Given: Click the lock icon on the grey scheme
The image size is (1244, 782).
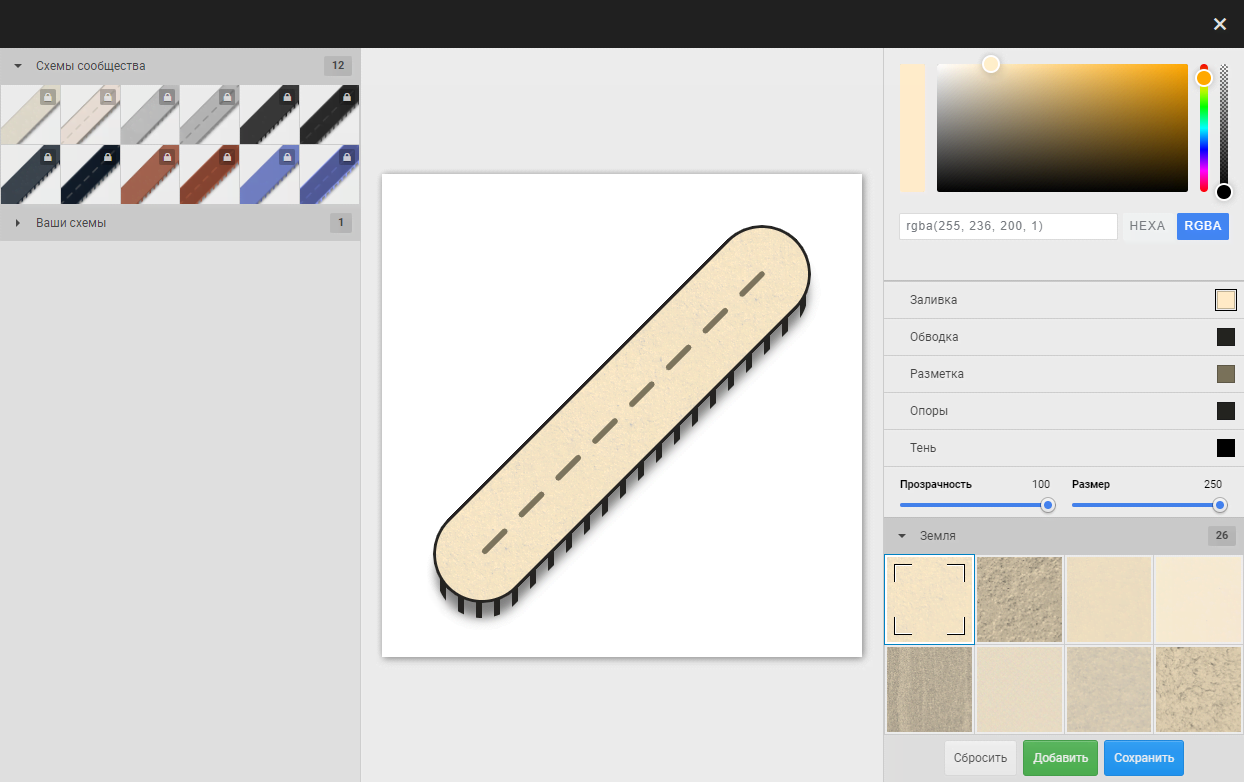Looking at the screenshot, I should [x=167, y=97].
